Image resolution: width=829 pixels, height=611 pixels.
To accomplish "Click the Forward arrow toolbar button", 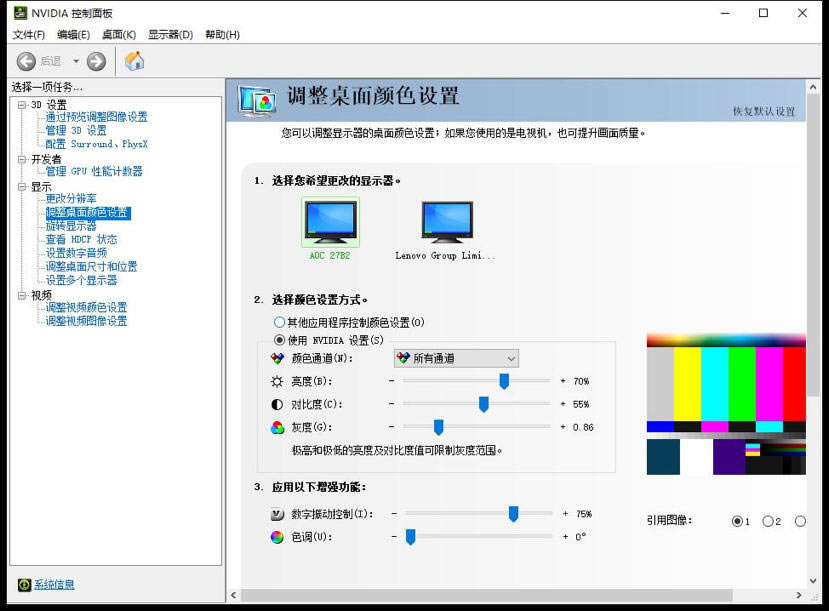I will pos(96,61).
